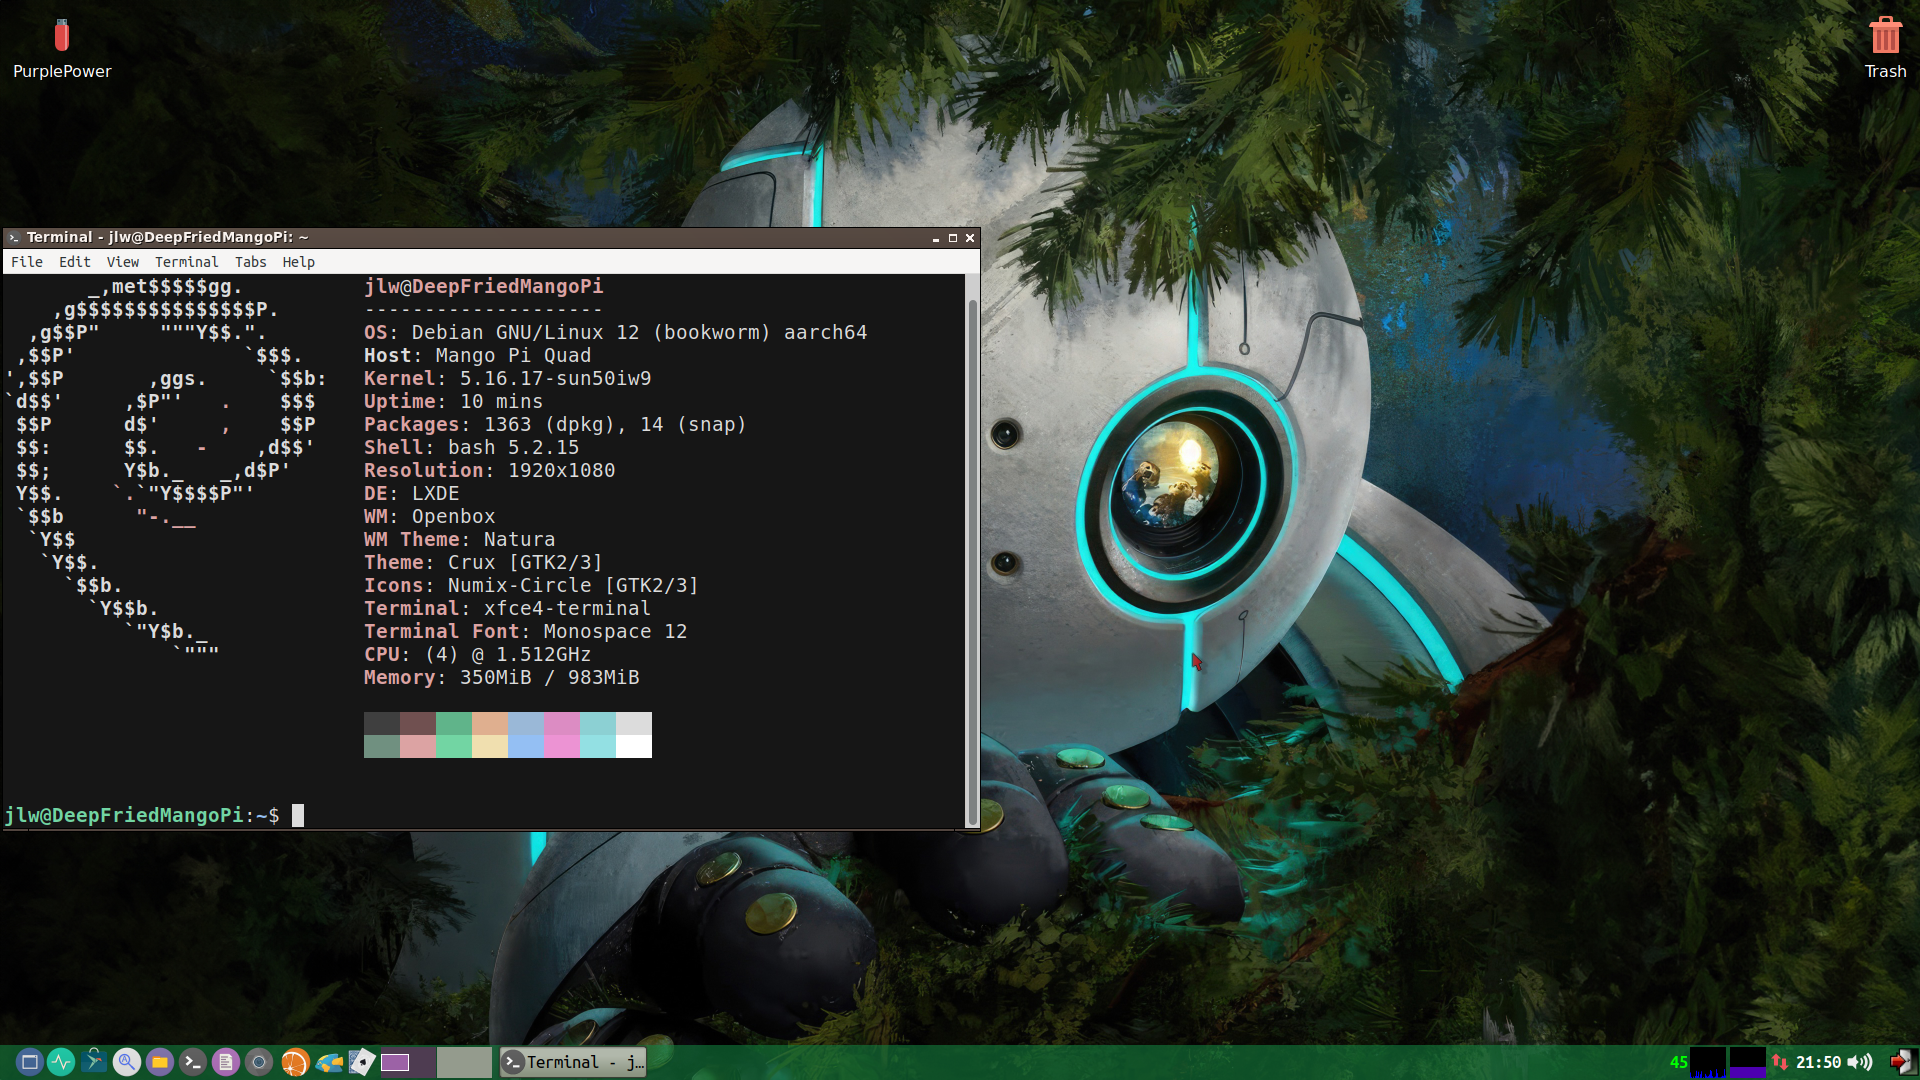Screen dimensions: 1920x1080
Task: Click the Icons line Numix-Circle
Action: coord(531,585)
